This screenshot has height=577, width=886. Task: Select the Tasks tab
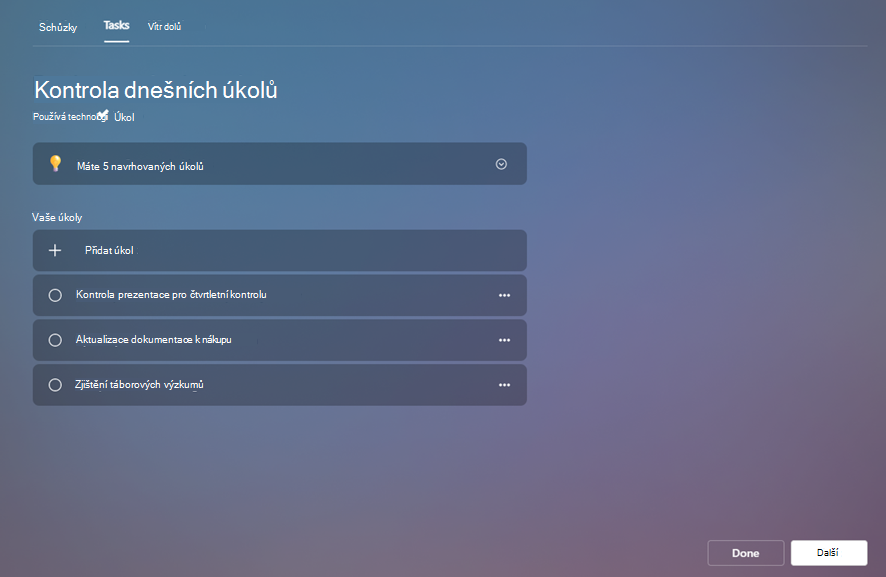(116, 25)
